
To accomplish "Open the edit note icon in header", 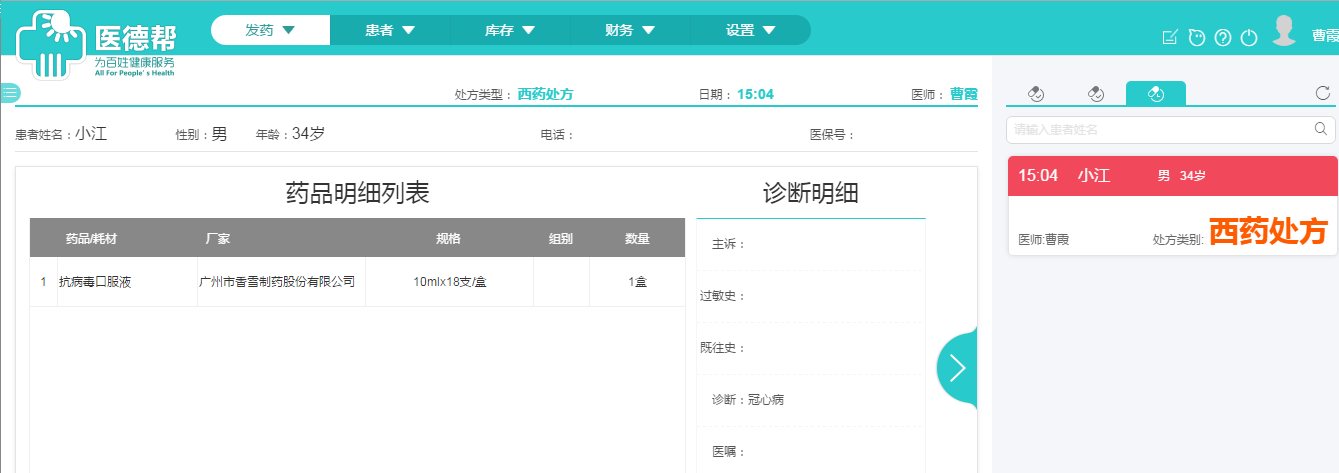I will pyautogui.click(x=1170, y=37).
